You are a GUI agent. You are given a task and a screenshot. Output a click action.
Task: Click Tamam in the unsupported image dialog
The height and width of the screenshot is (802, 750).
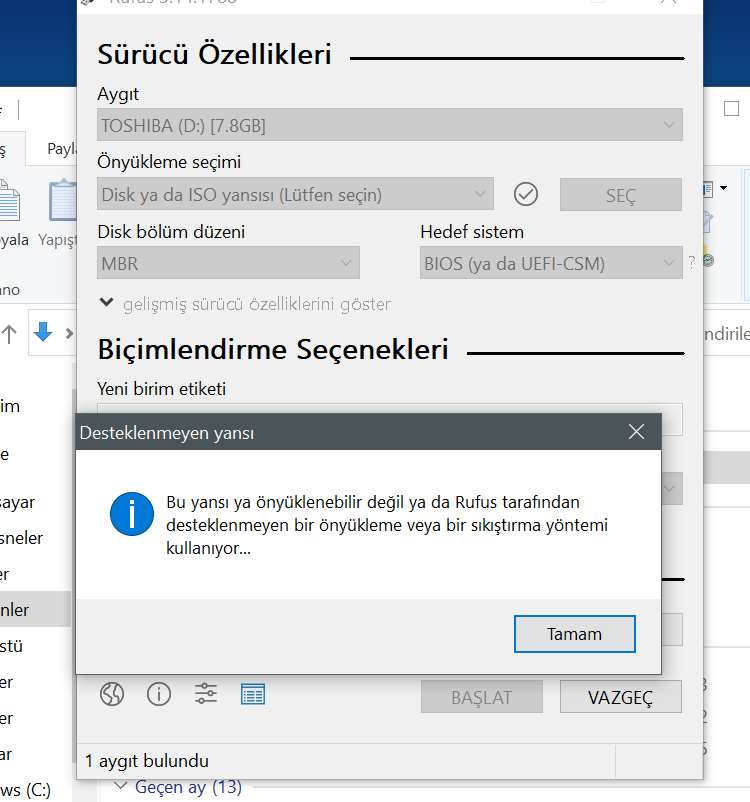point(575,634)
